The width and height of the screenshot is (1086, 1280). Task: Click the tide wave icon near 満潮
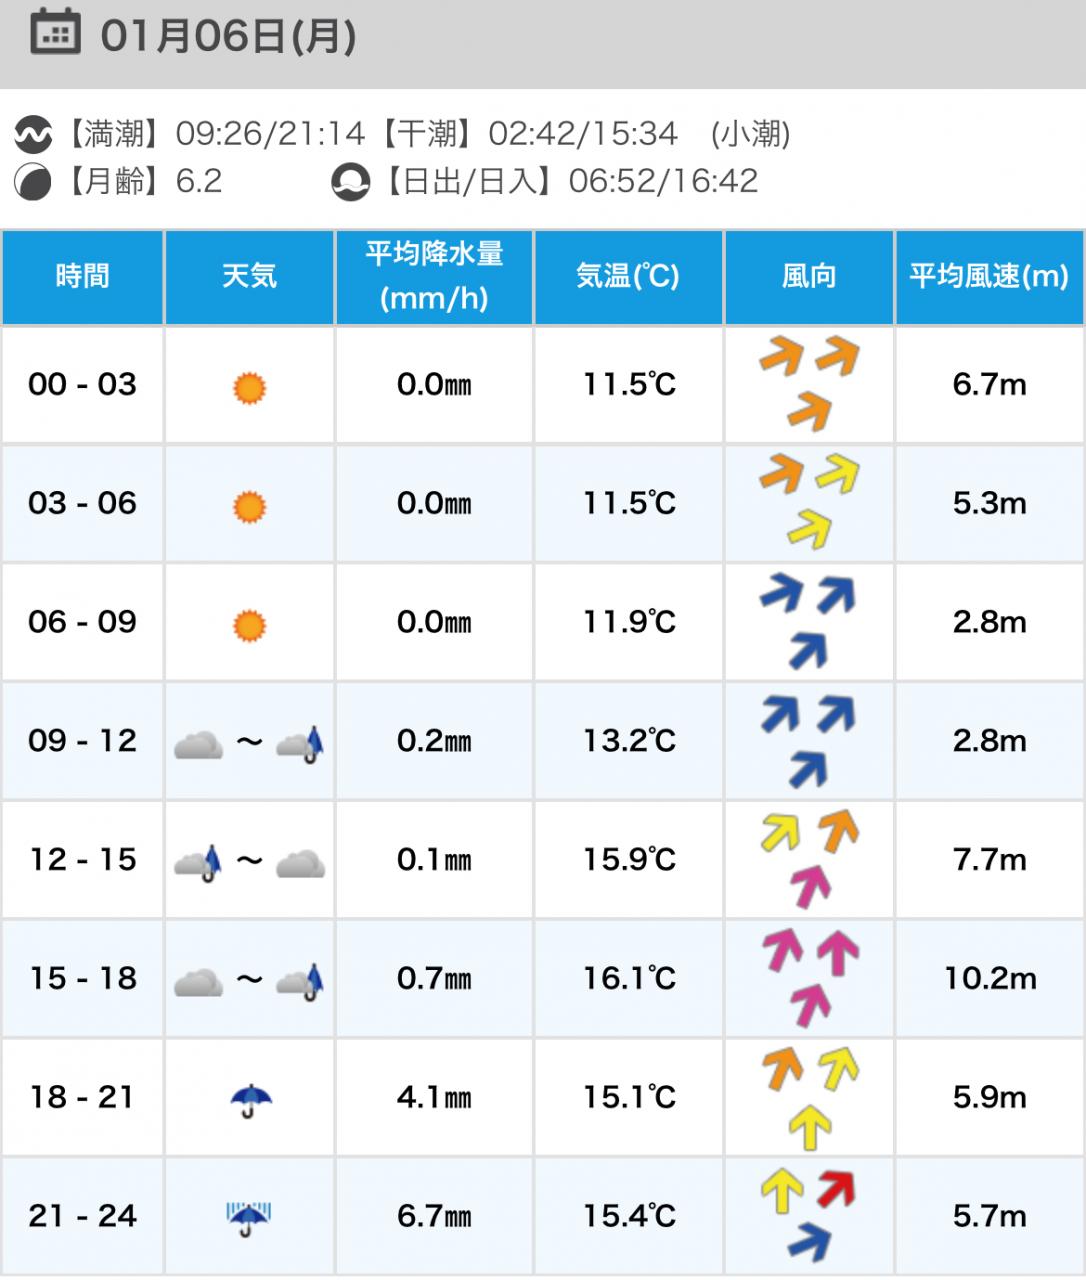(33, 134)
